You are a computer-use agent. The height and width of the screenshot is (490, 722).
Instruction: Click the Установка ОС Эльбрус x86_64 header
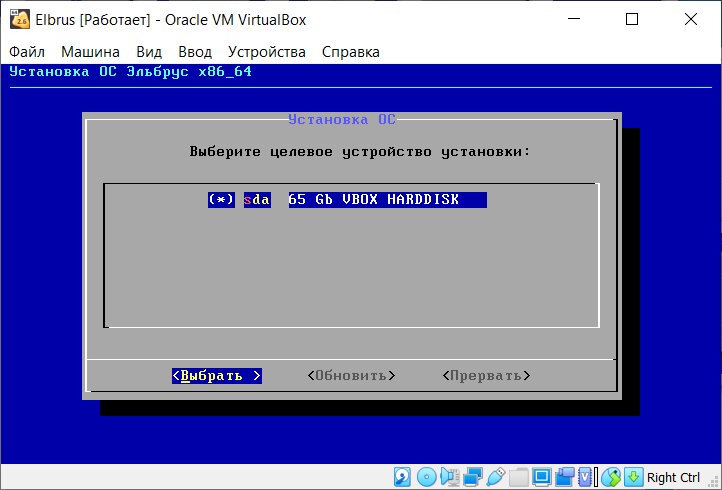click(131, 72)
